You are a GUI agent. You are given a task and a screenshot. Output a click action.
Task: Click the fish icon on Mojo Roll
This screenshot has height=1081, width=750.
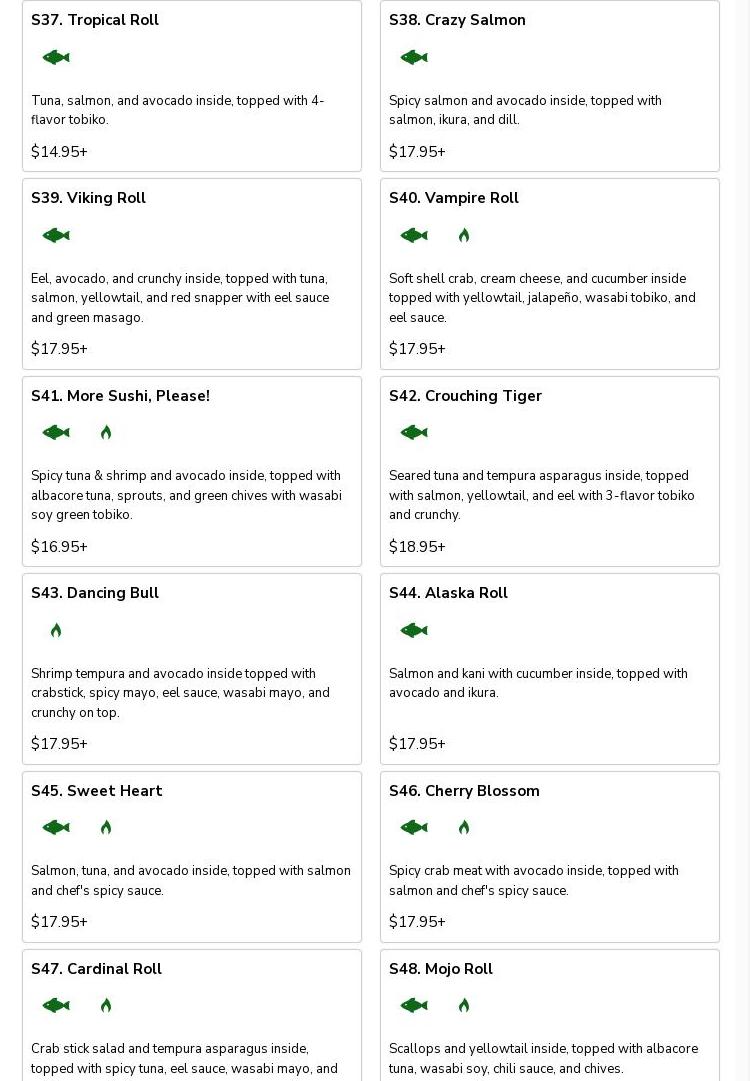coord(414,1006)
